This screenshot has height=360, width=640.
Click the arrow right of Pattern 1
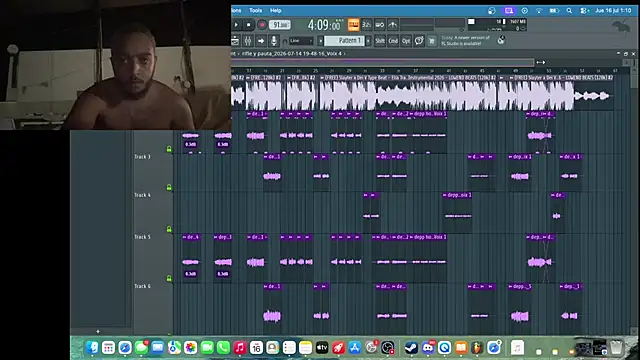click(369, 41)
